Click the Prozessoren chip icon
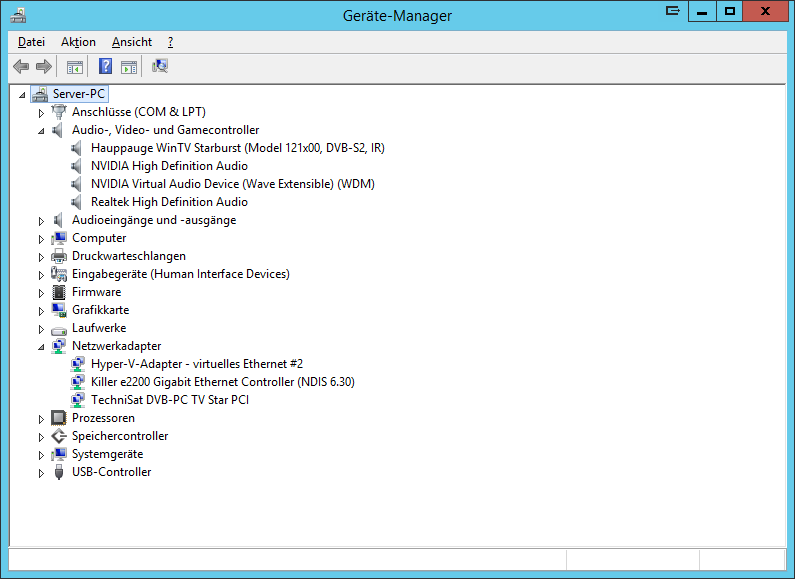 (x=59, y=418)
